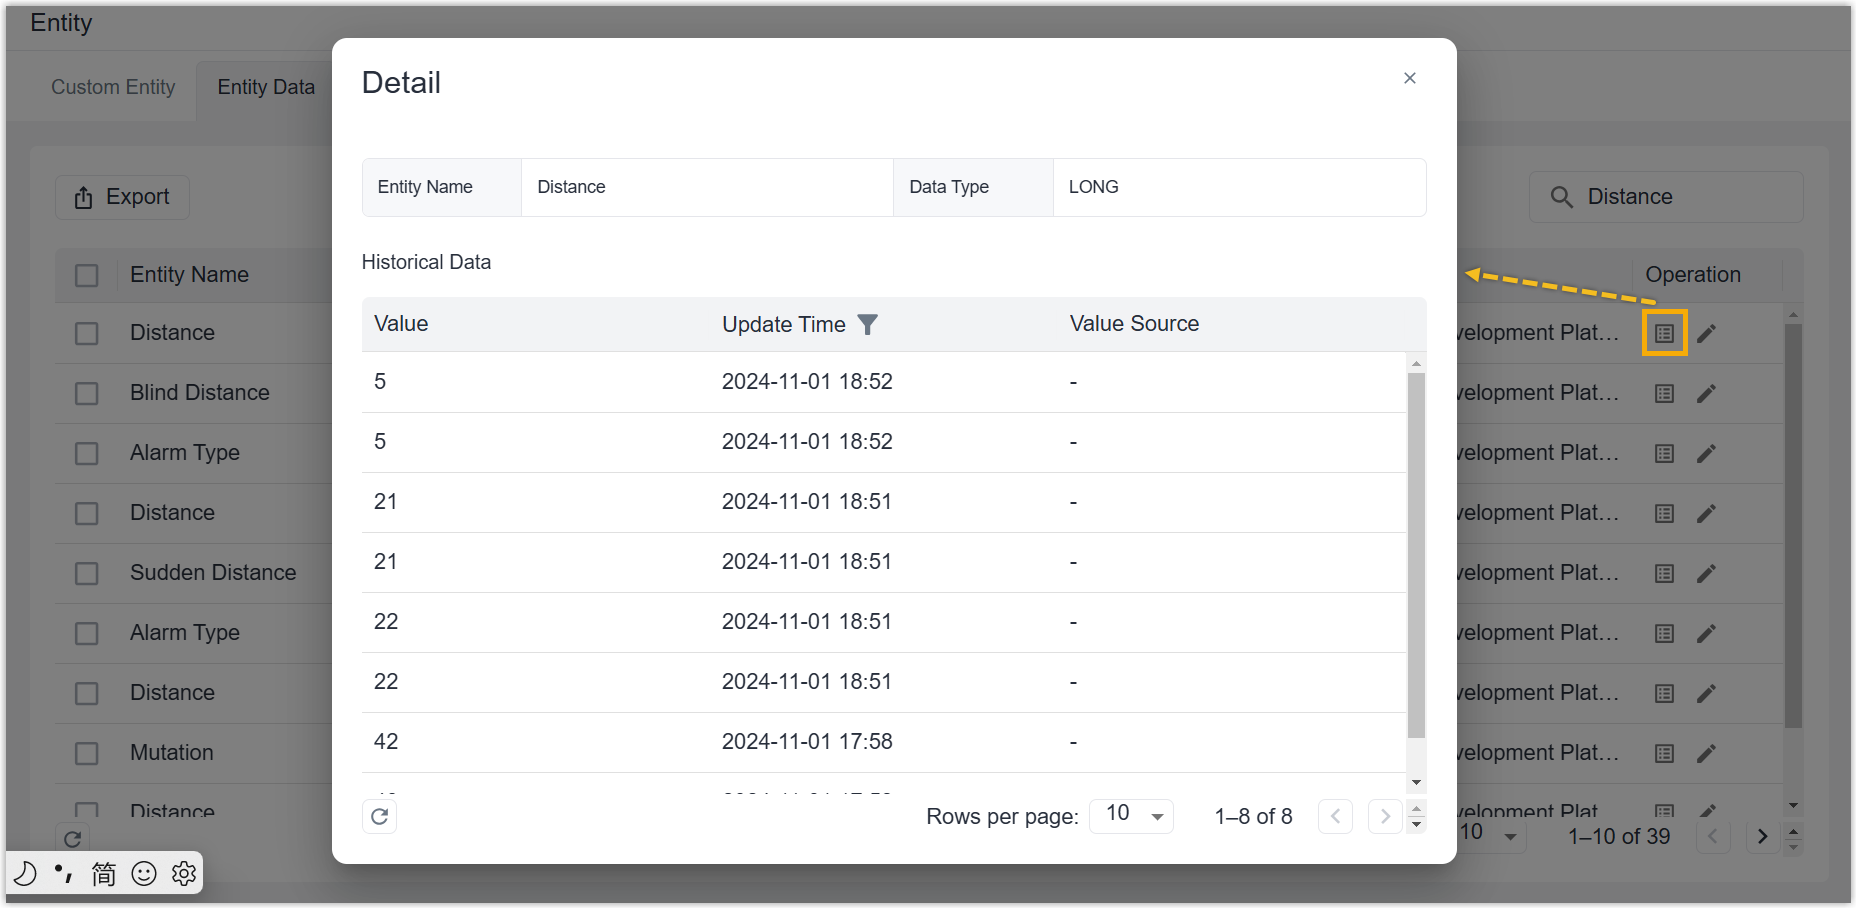Click the Entity Name column header

[x=189, y=275]
